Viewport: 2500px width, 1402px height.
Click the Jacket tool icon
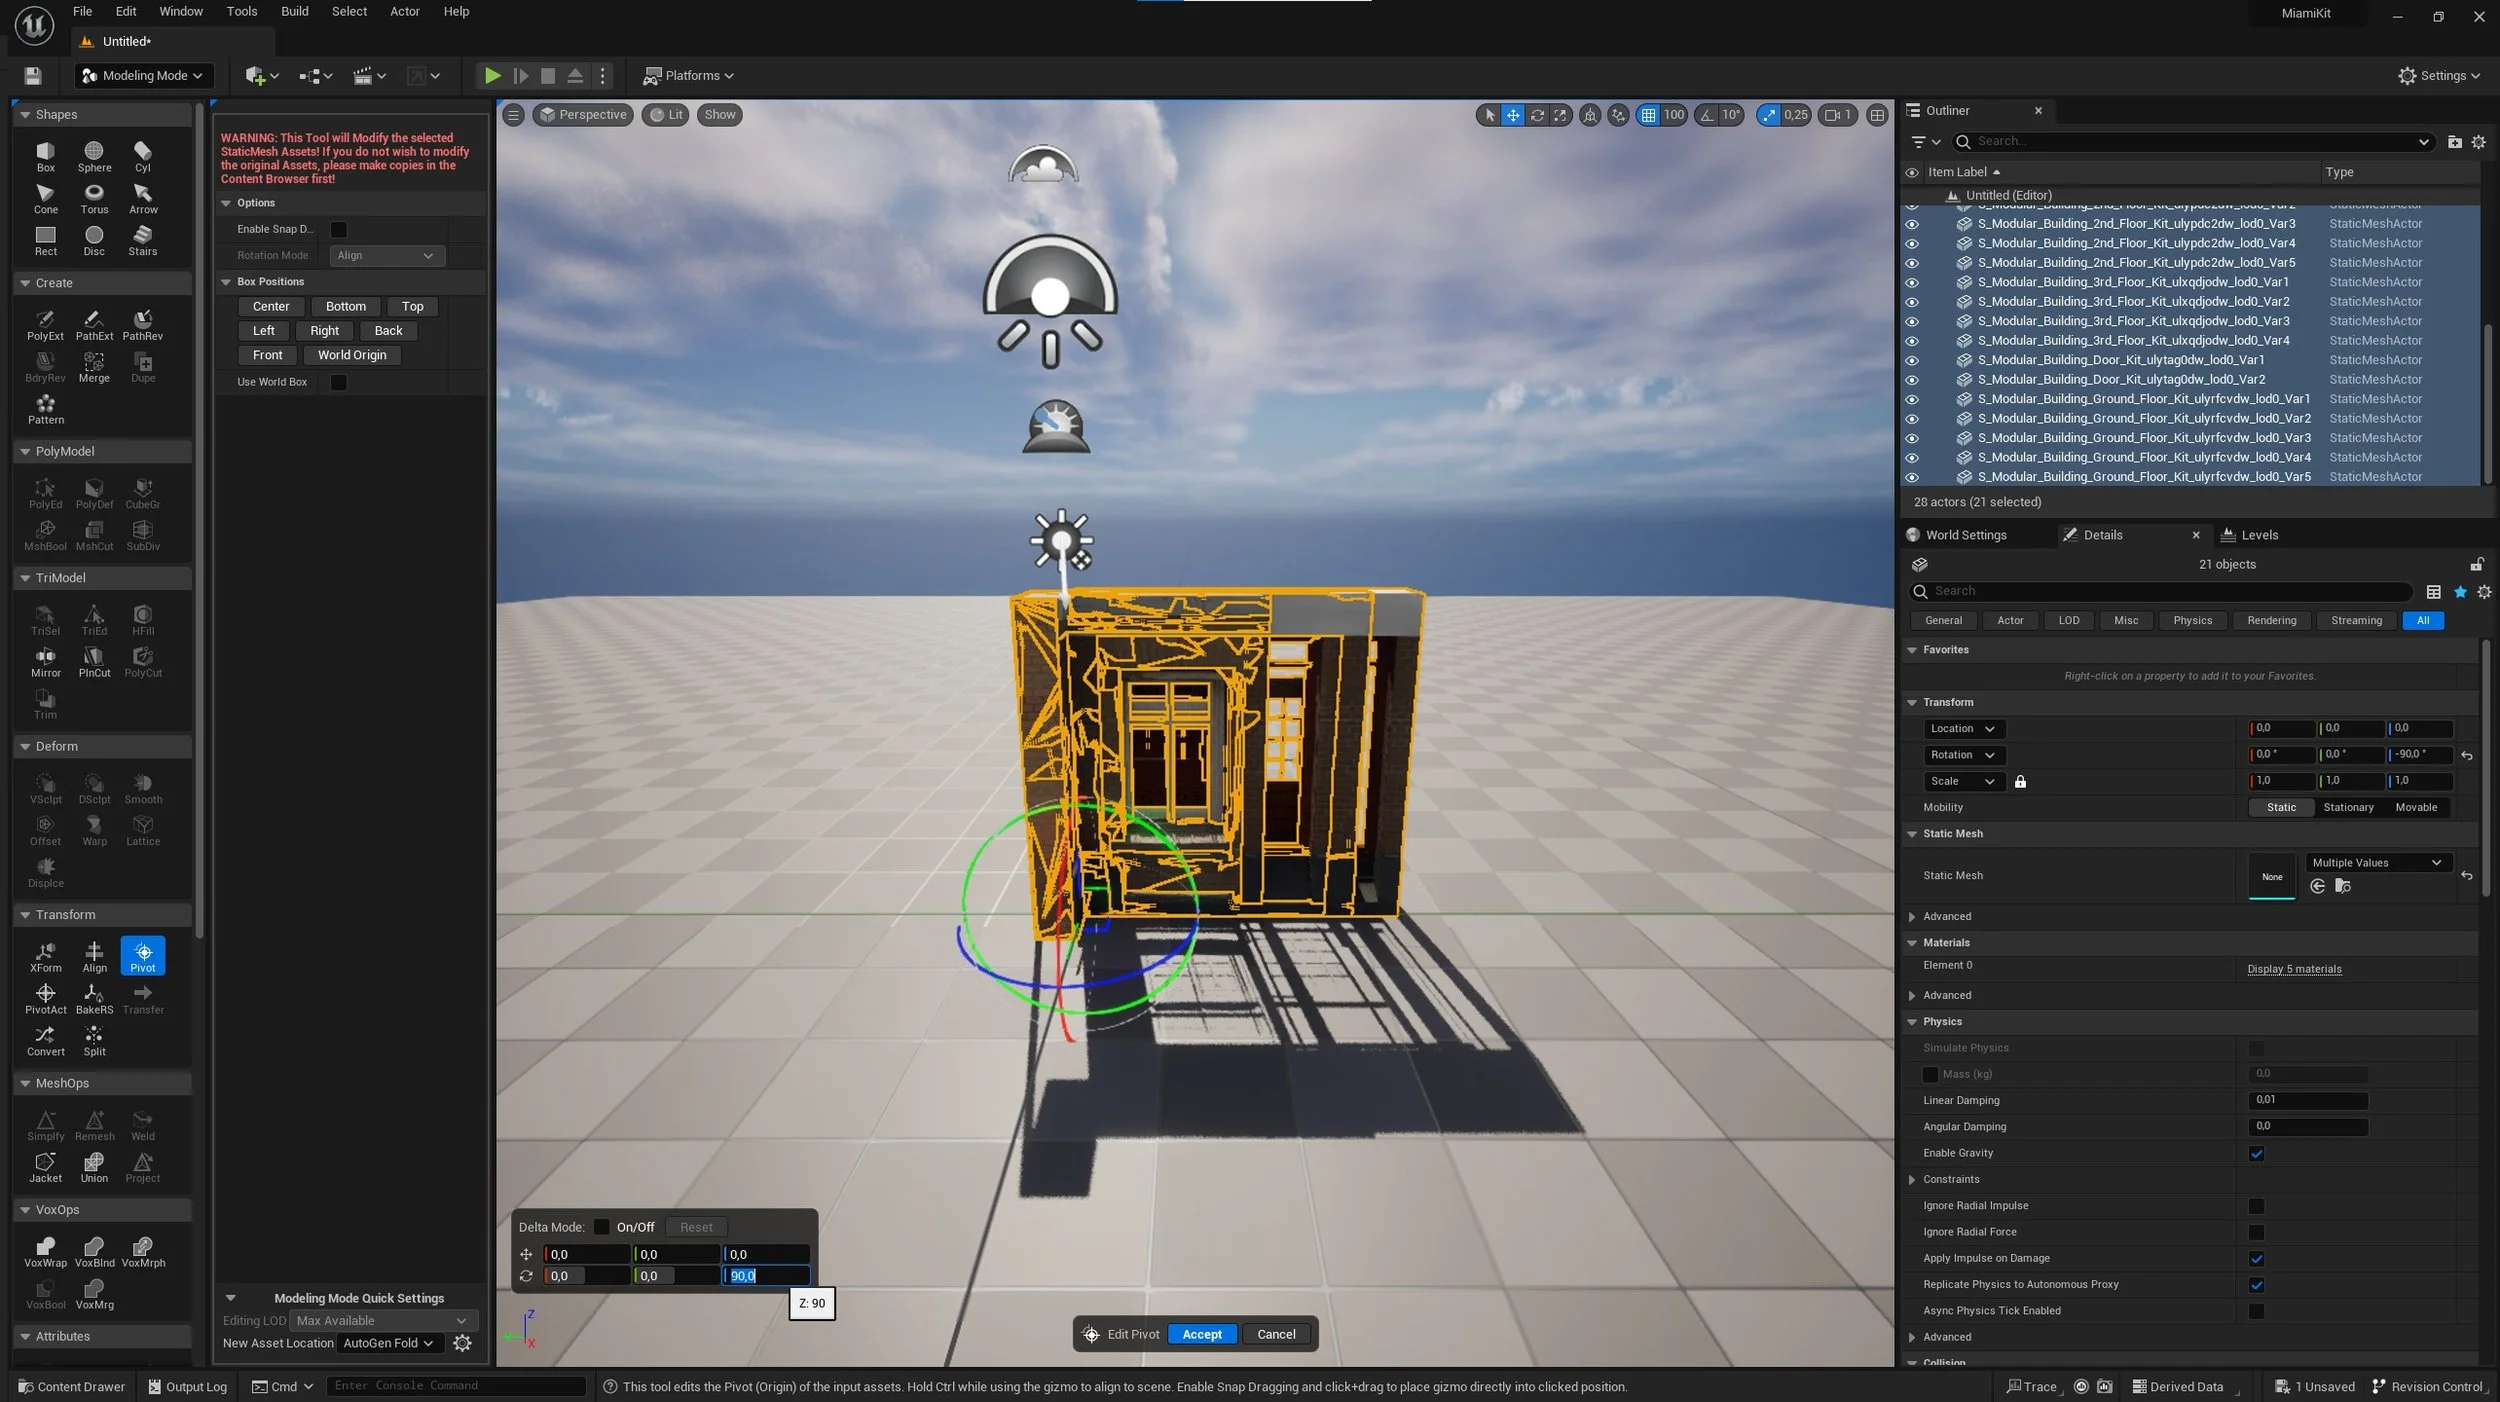pos(45,1167)
